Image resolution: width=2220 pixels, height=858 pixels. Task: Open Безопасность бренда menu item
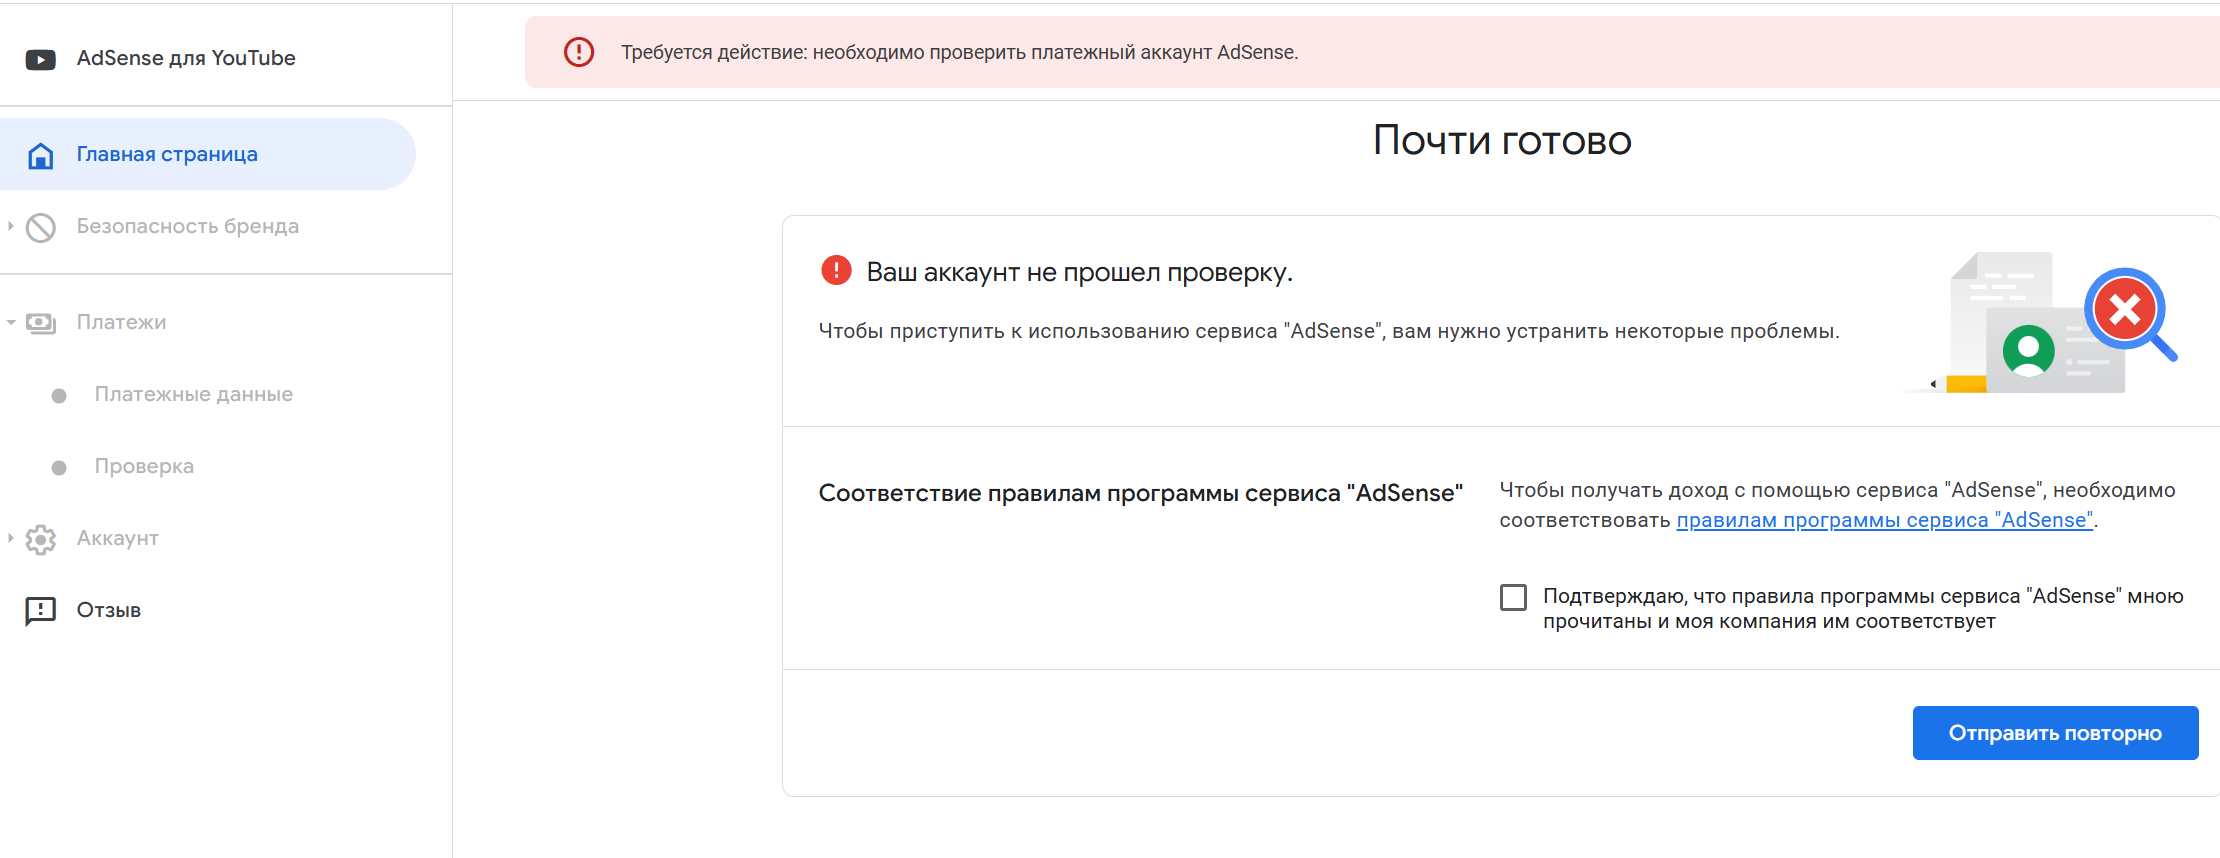coord(208,226)
